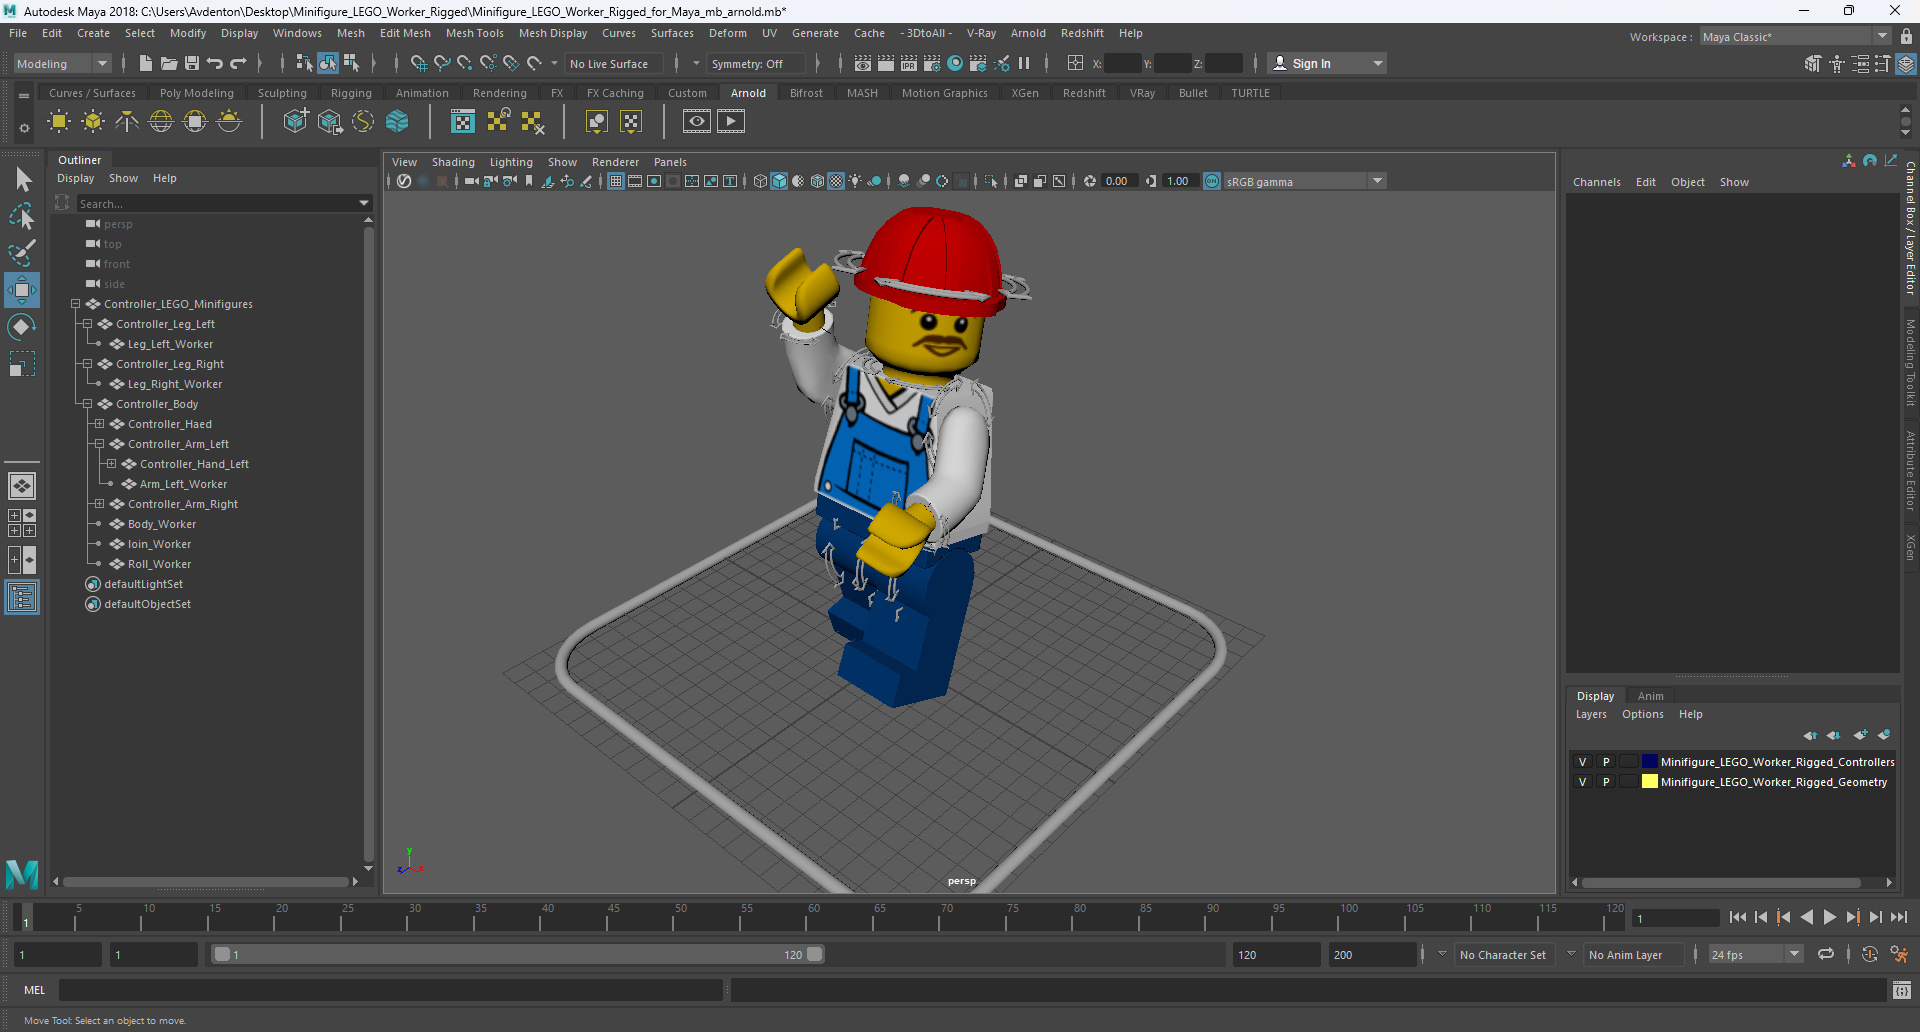Click the auto keyframe toggle icon
The width and height of the screenshot is (1920, 1032).
(x=1869, y=954)
